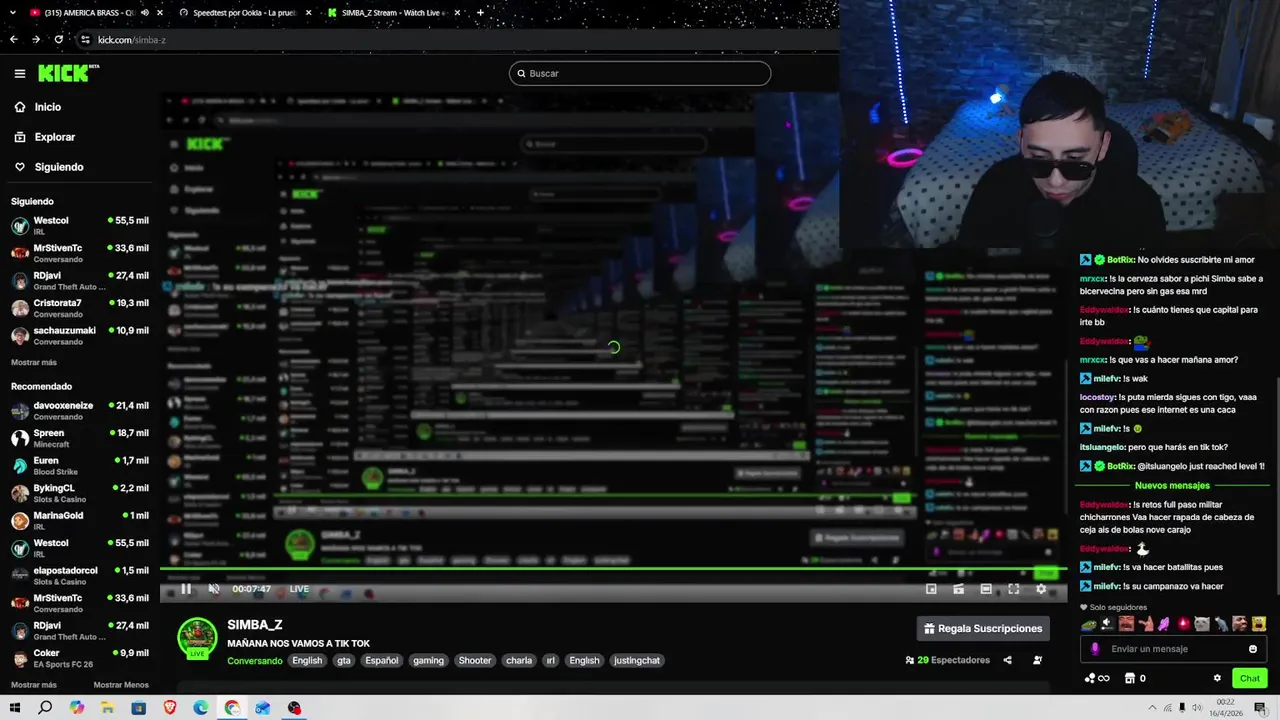Mute the YouTube tab audio icon
The width and height of the screenshot is (1280, 720).
[x=145, y=13]
